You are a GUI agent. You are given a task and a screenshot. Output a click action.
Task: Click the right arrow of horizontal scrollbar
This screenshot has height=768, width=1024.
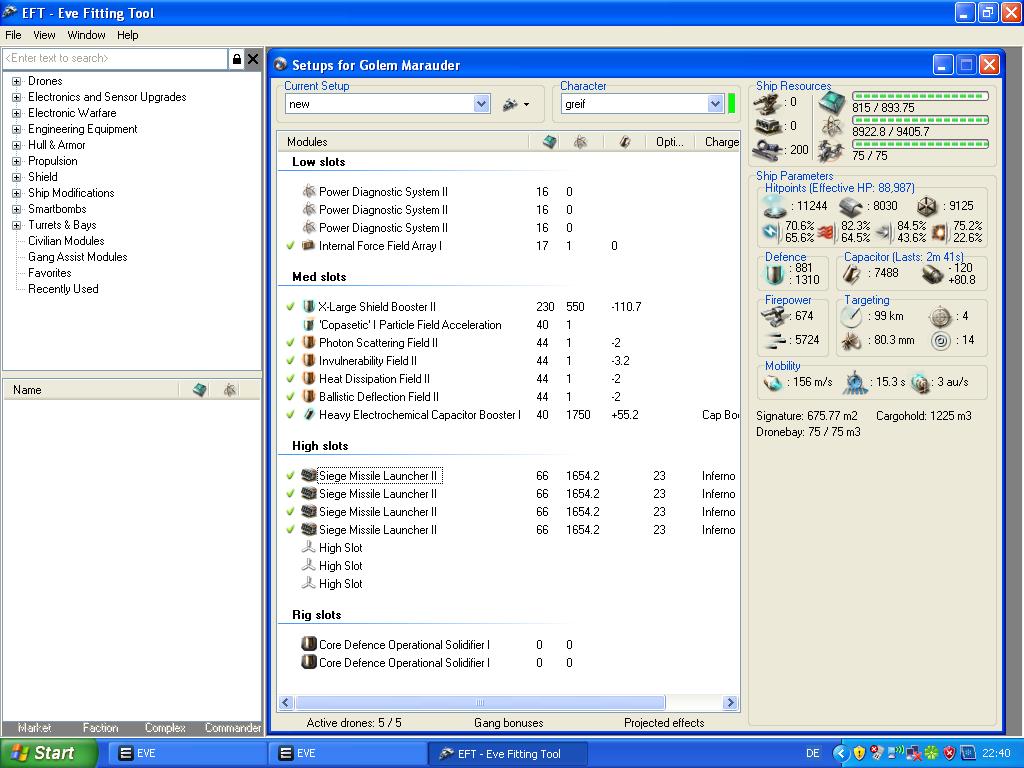click(x=730, y=703)
